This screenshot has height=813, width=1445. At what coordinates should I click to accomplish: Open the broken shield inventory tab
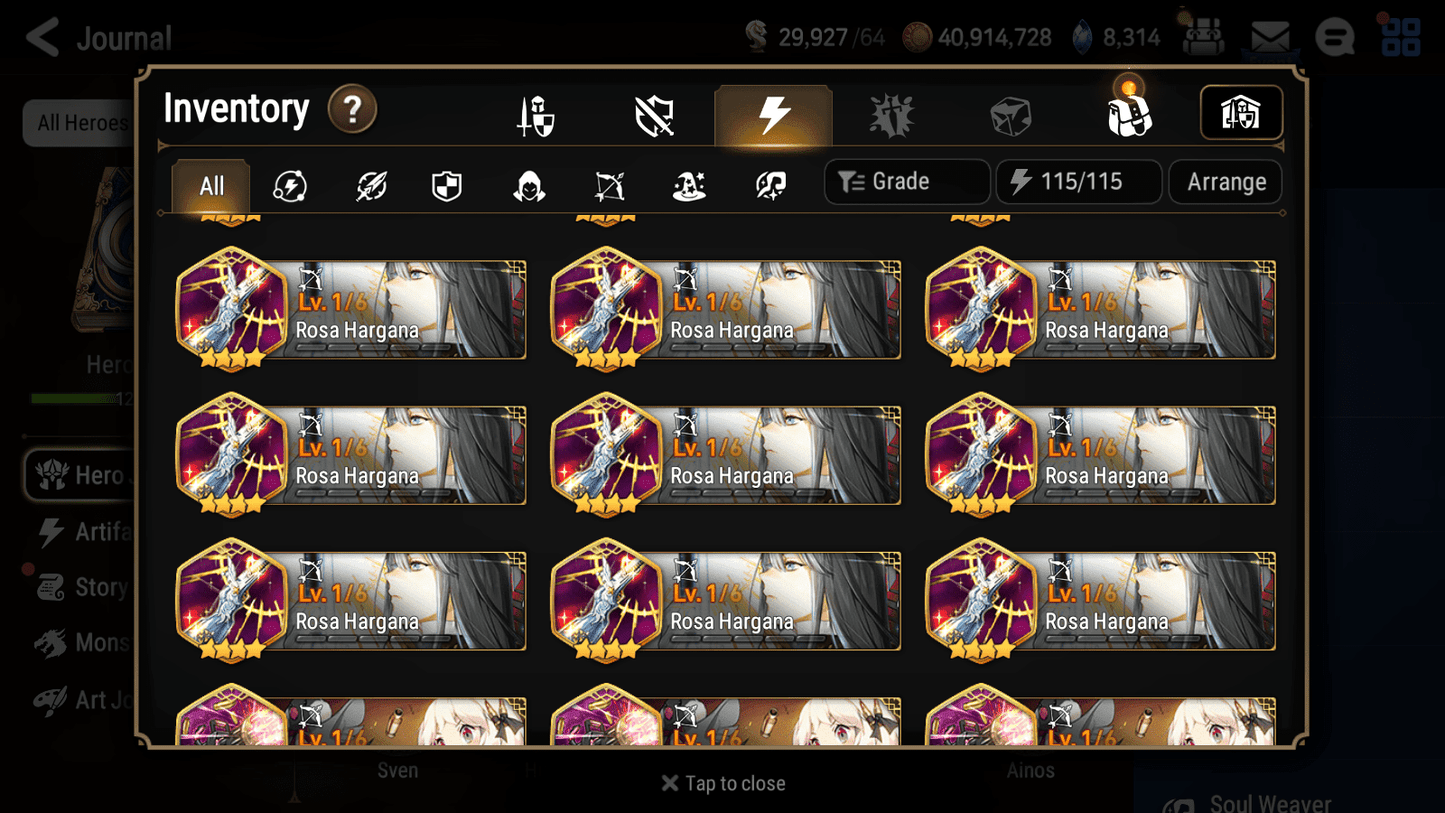pos(654,116)
